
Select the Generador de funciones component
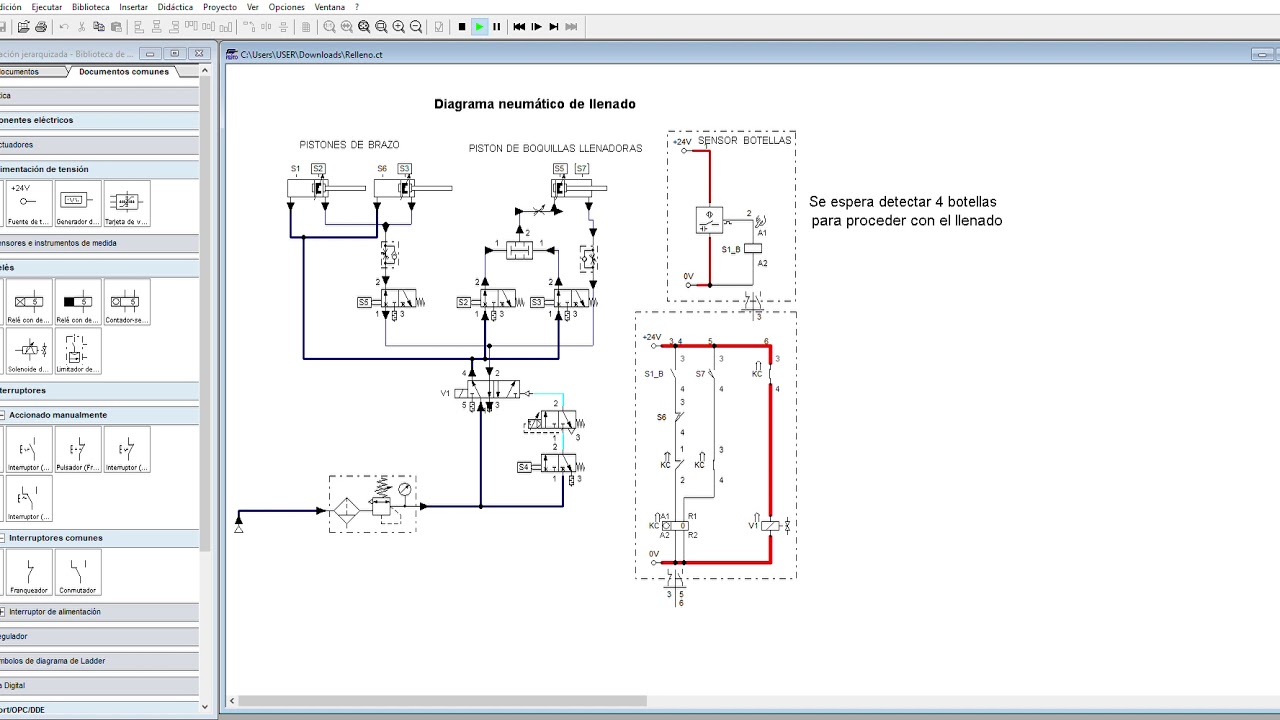[x=78, y=204]
